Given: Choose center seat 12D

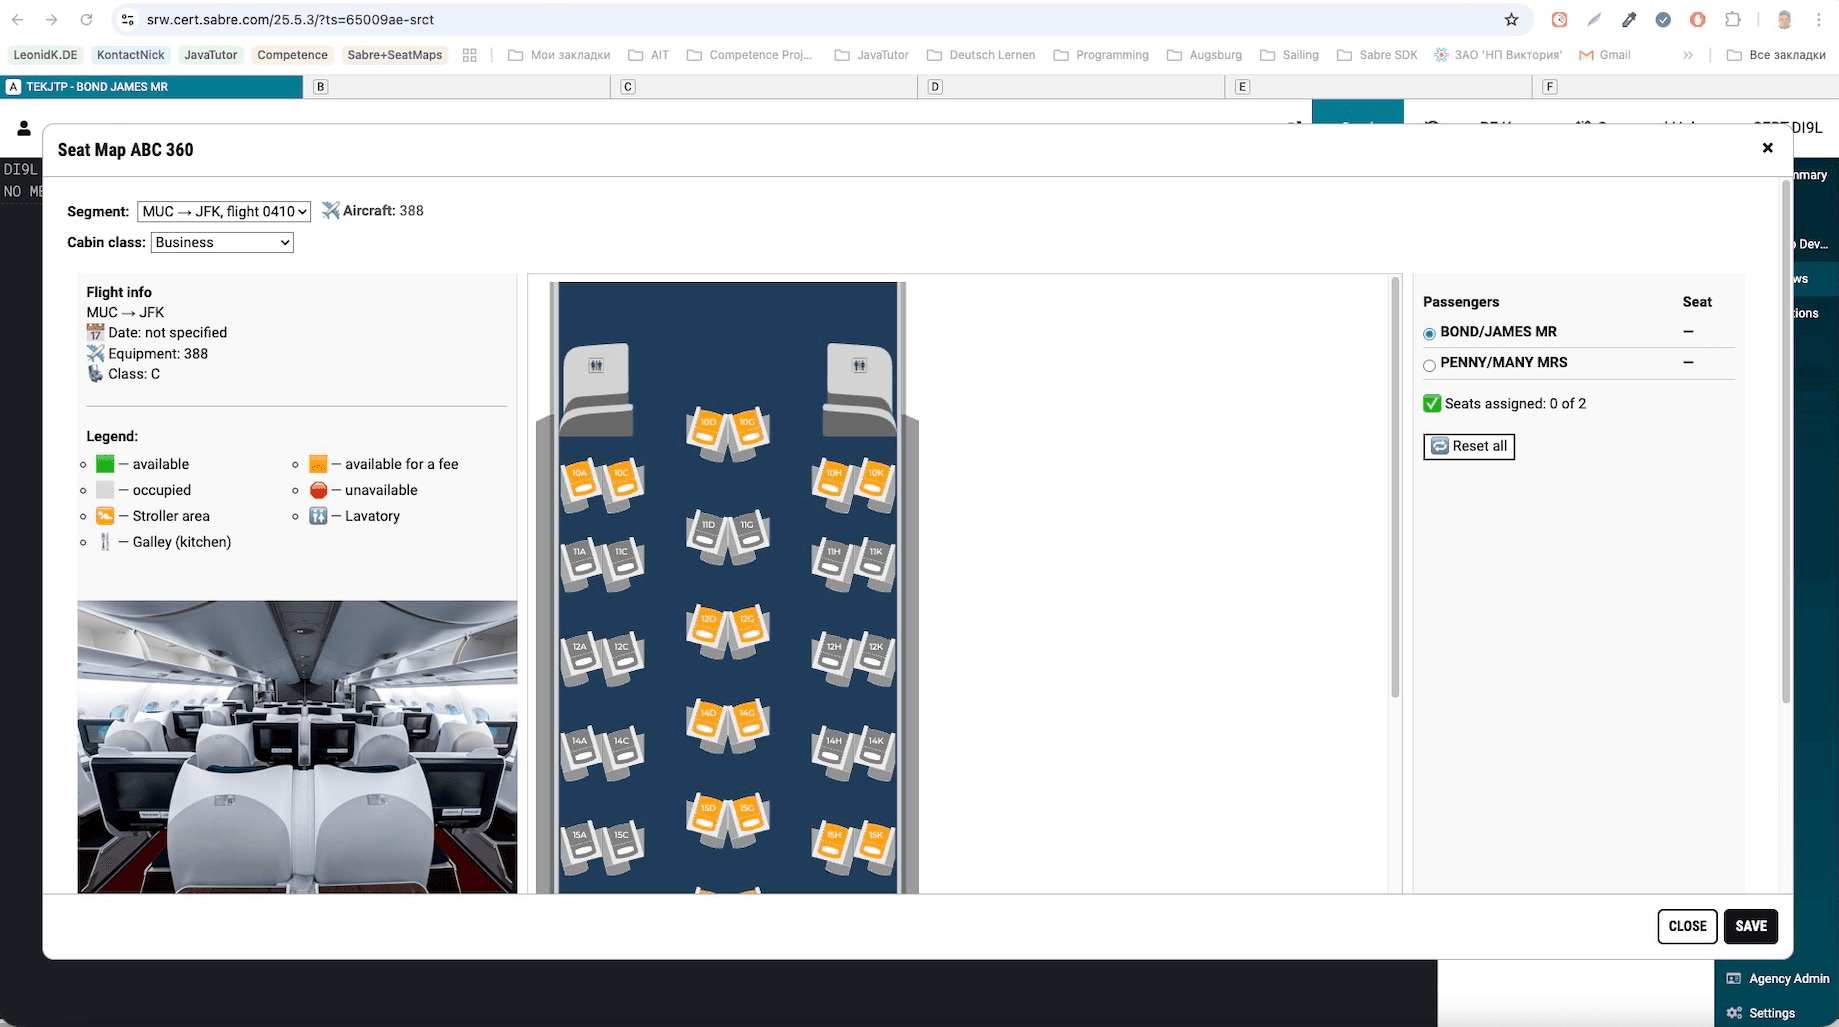Looking at the screenshot, I should 708,627.
